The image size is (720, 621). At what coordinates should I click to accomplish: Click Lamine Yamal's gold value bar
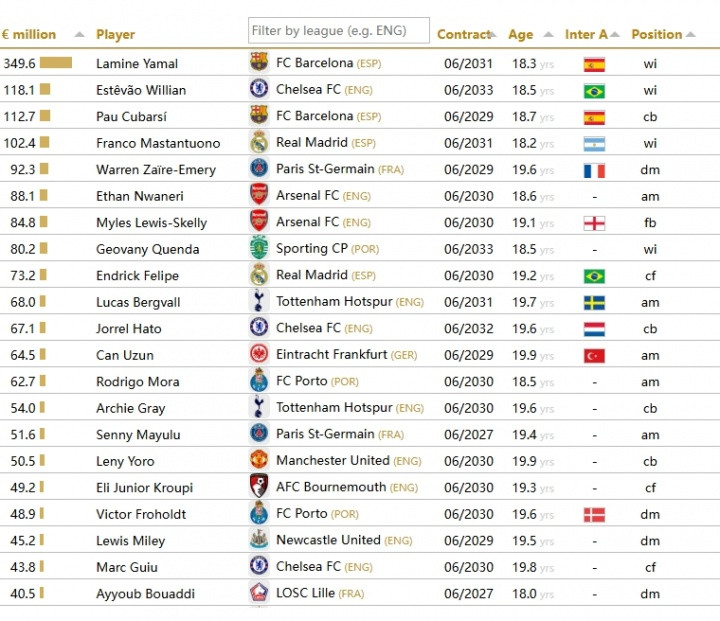point(56,63)
